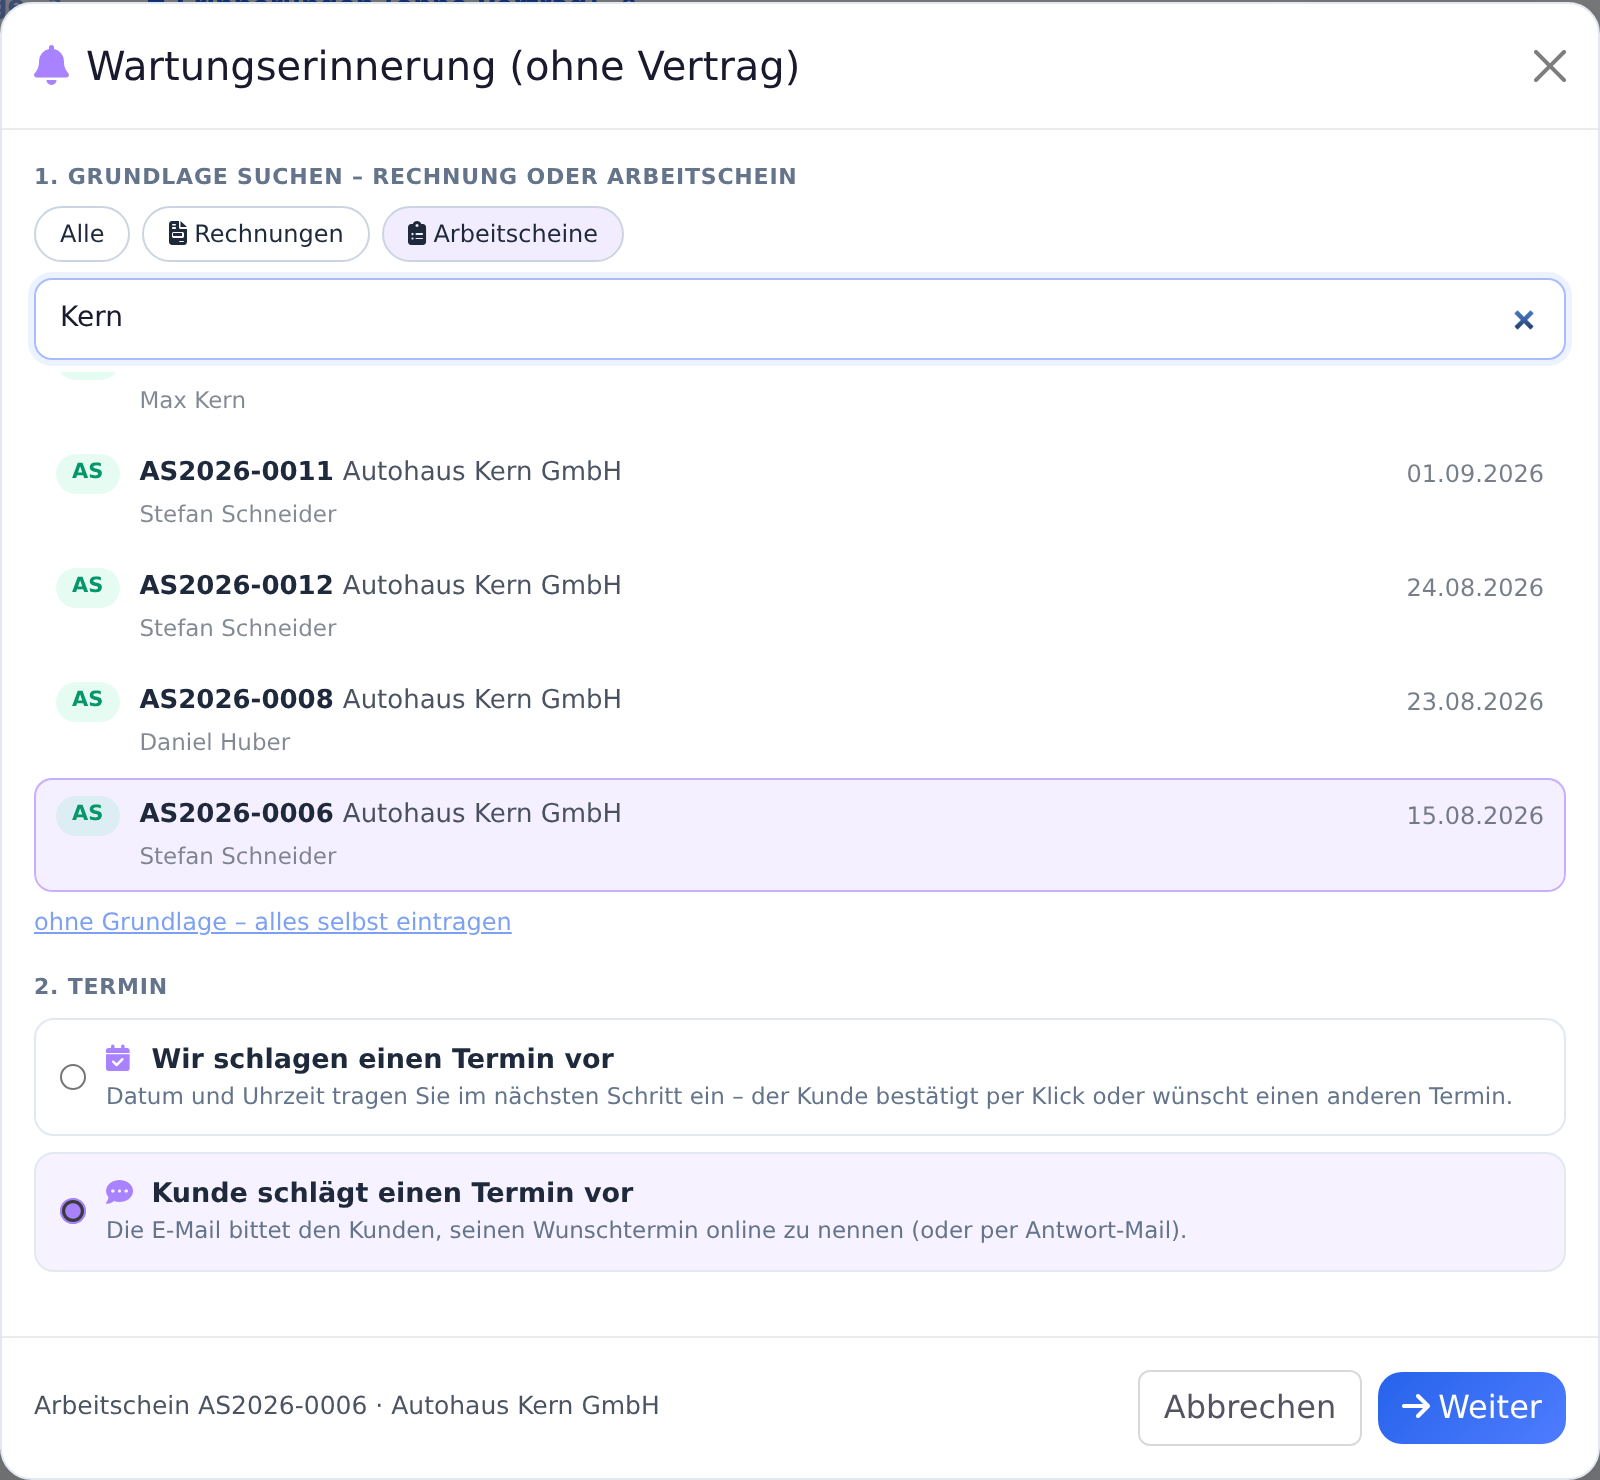Screen dimensions: 1600x1480
Task: Click the arrow icon on the Weiter button
Action: click(1416, 1407)
